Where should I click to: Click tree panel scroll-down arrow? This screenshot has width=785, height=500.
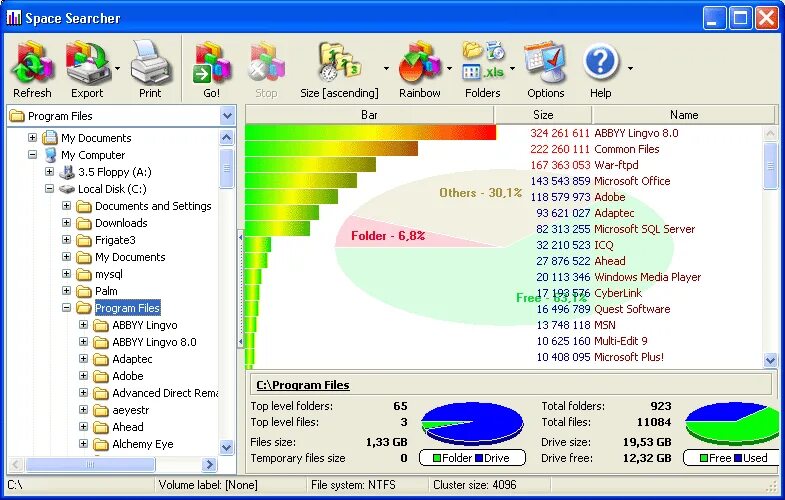[227, 447]
